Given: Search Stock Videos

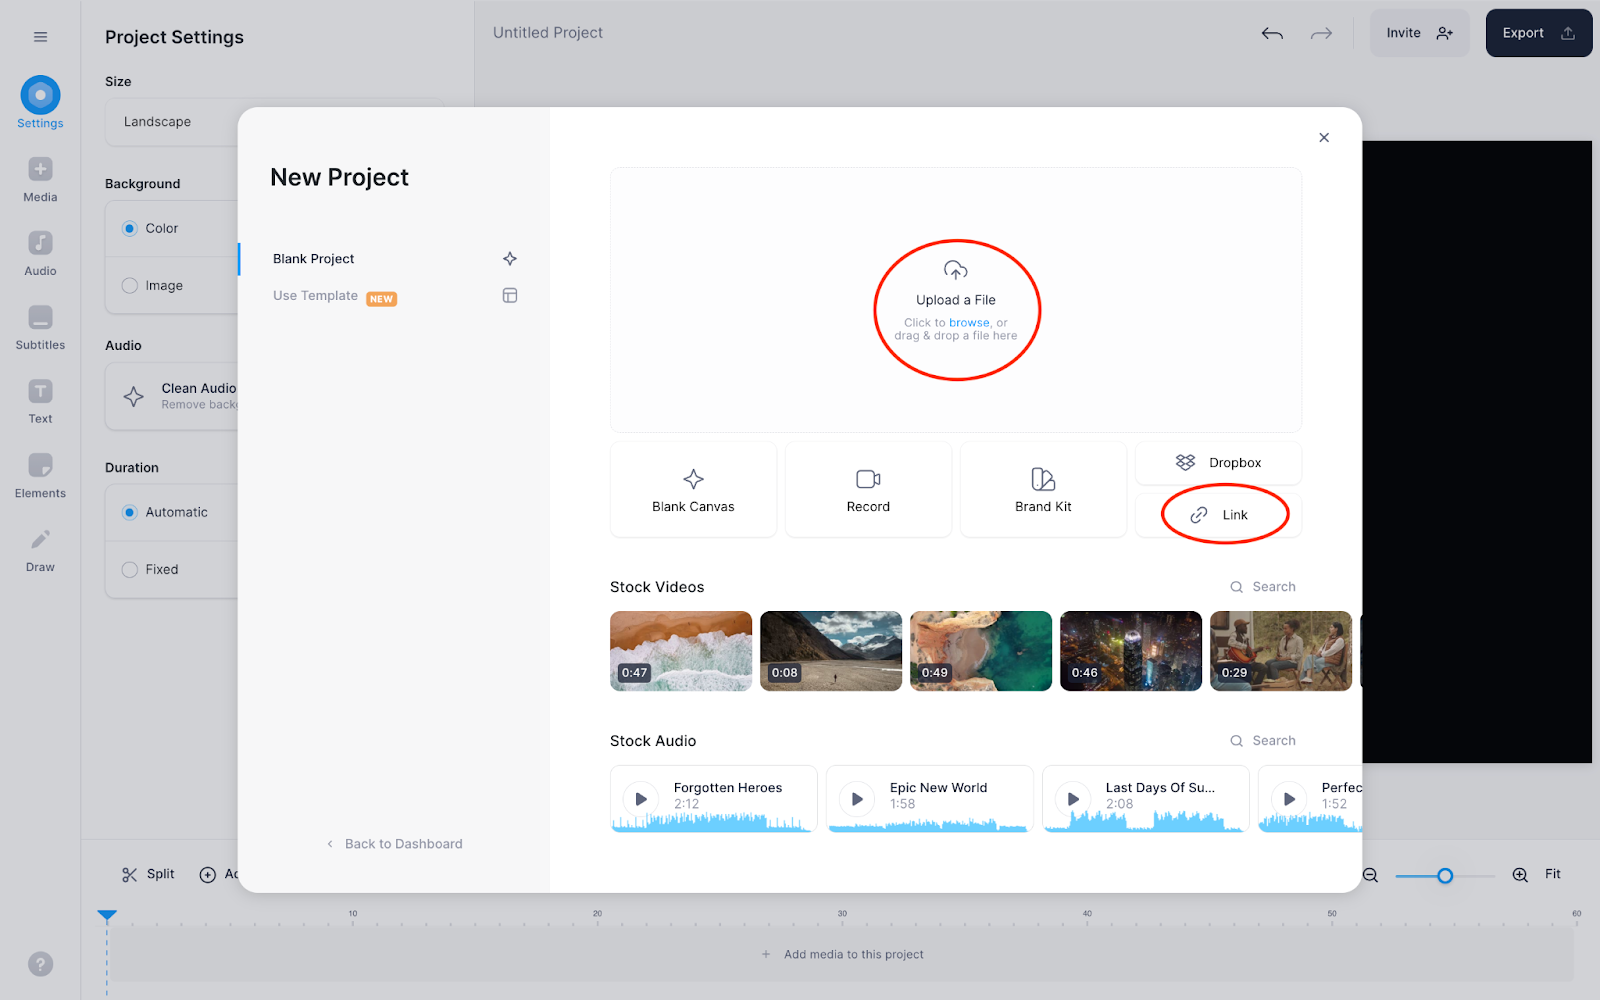Looking at the screenshot, I should click(1263, 587).
